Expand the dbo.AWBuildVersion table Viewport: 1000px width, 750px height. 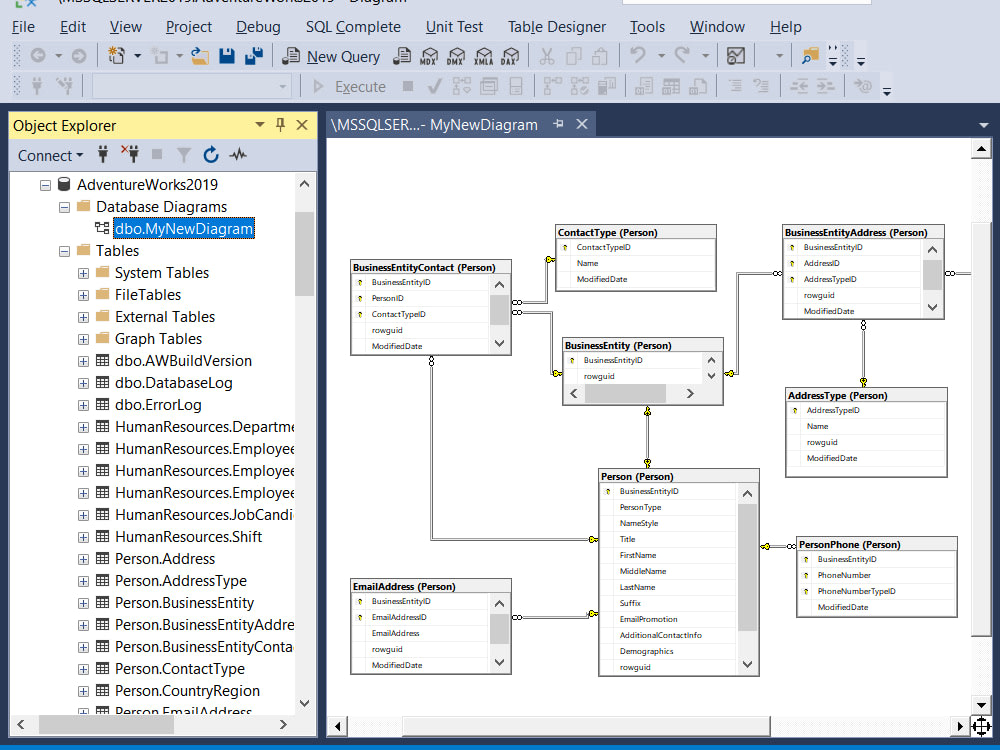pos(83,361)
